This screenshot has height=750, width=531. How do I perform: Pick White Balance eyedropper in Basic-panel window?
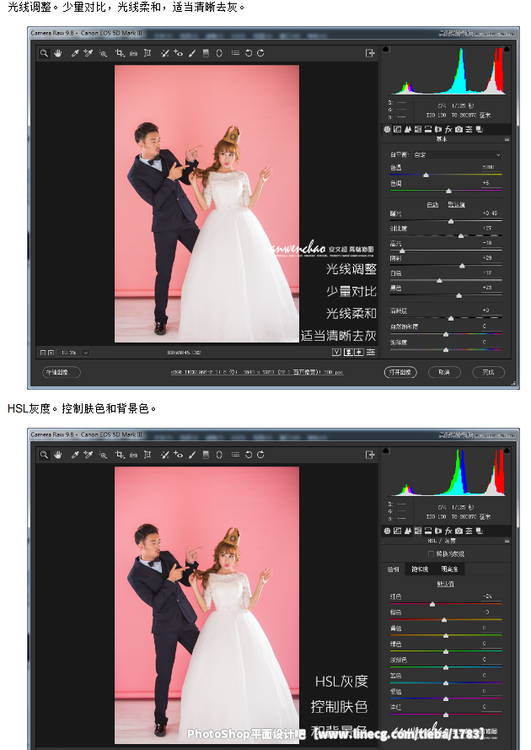point(75,53)
